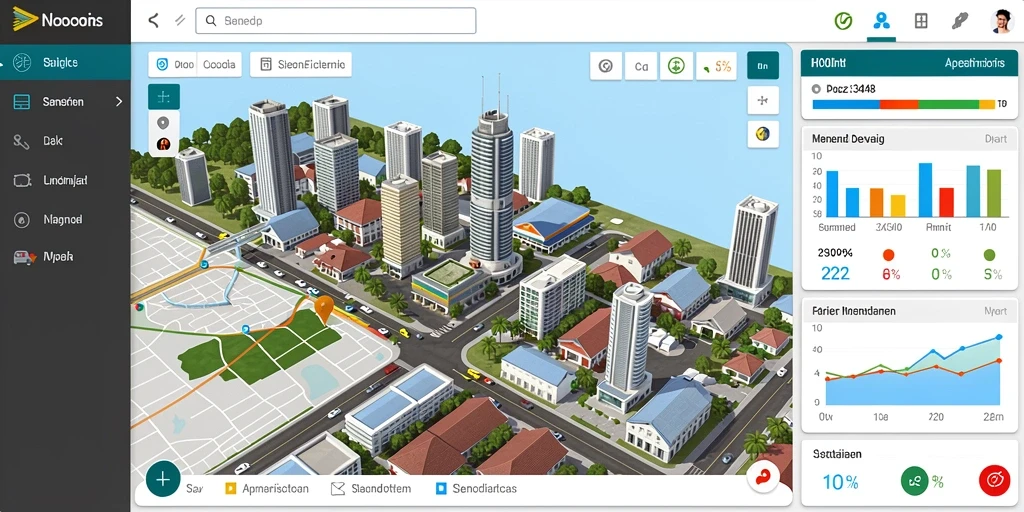Viewport: 1024px width, 512px height.
Task: Open the Djart dropdown in Menend Devaig panel
Action: 995,139
